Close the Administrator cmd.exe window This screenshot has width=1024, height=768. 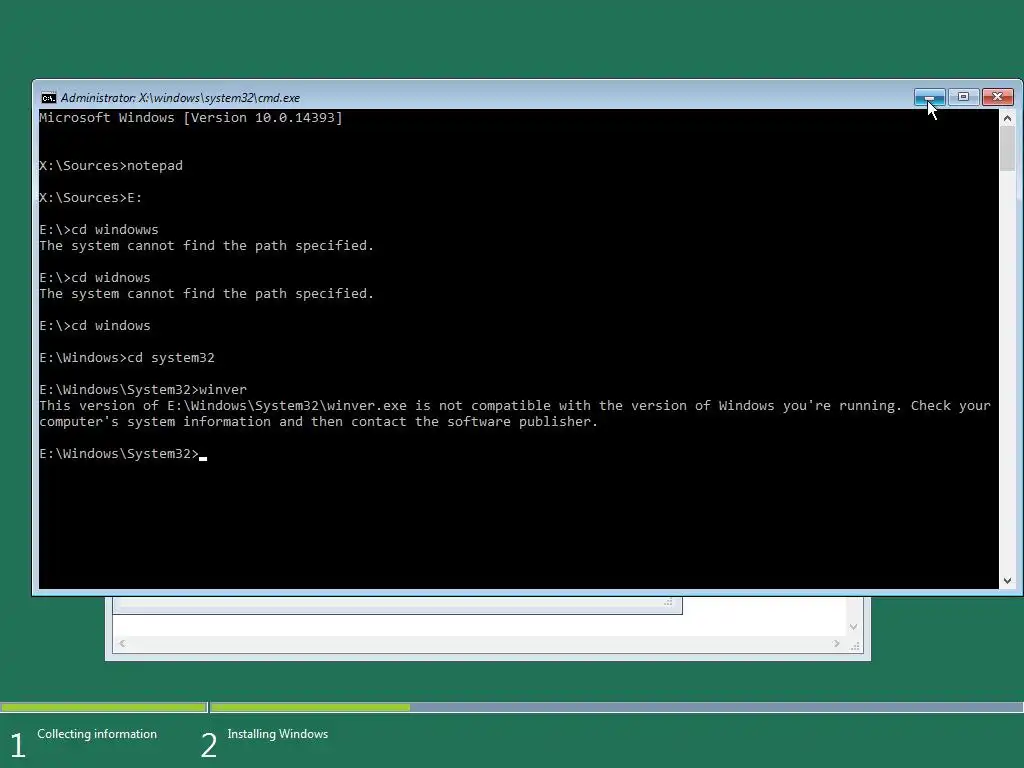click(998, 97)
